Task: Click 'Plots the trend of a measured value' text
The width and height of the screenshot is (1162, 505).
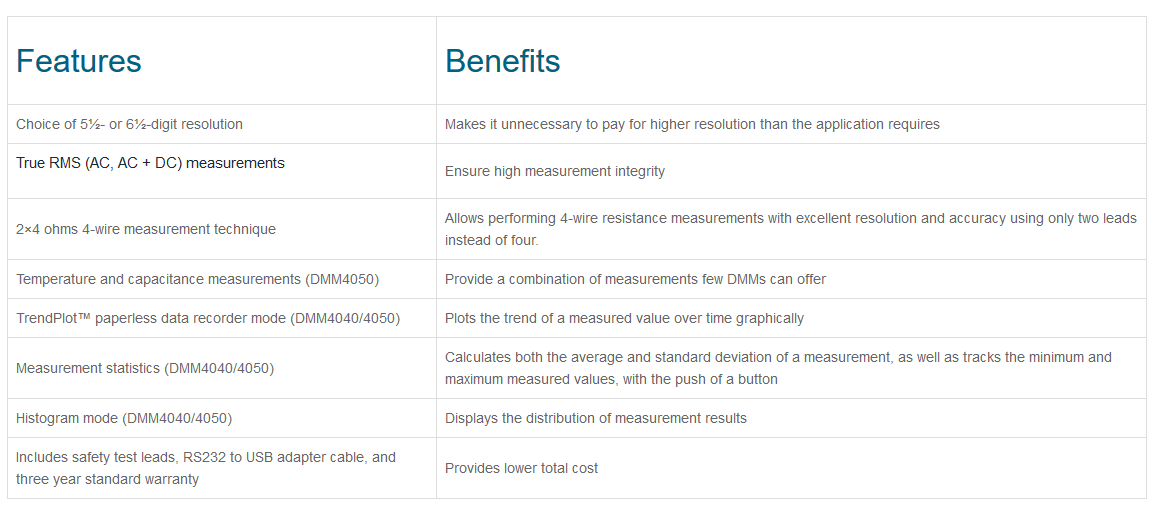Action: pyautogui.click(x=624, y=319)
